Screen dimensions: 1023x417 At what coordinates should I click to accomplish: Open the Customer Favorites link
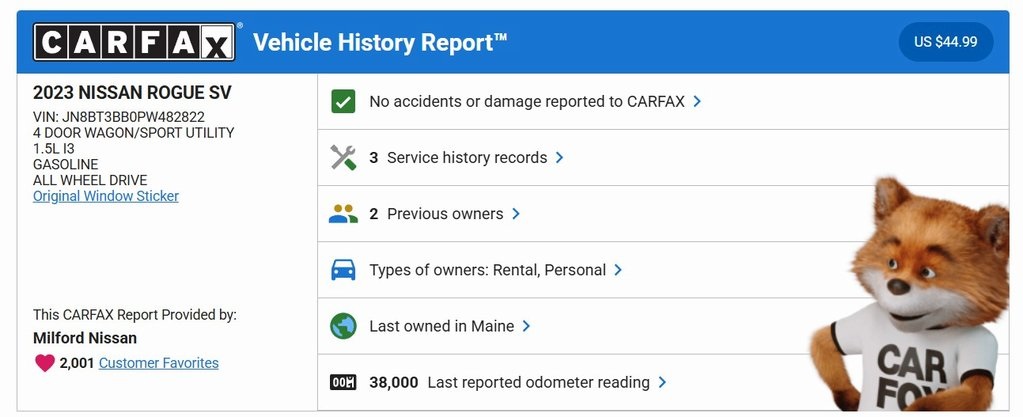click(158, 363)
